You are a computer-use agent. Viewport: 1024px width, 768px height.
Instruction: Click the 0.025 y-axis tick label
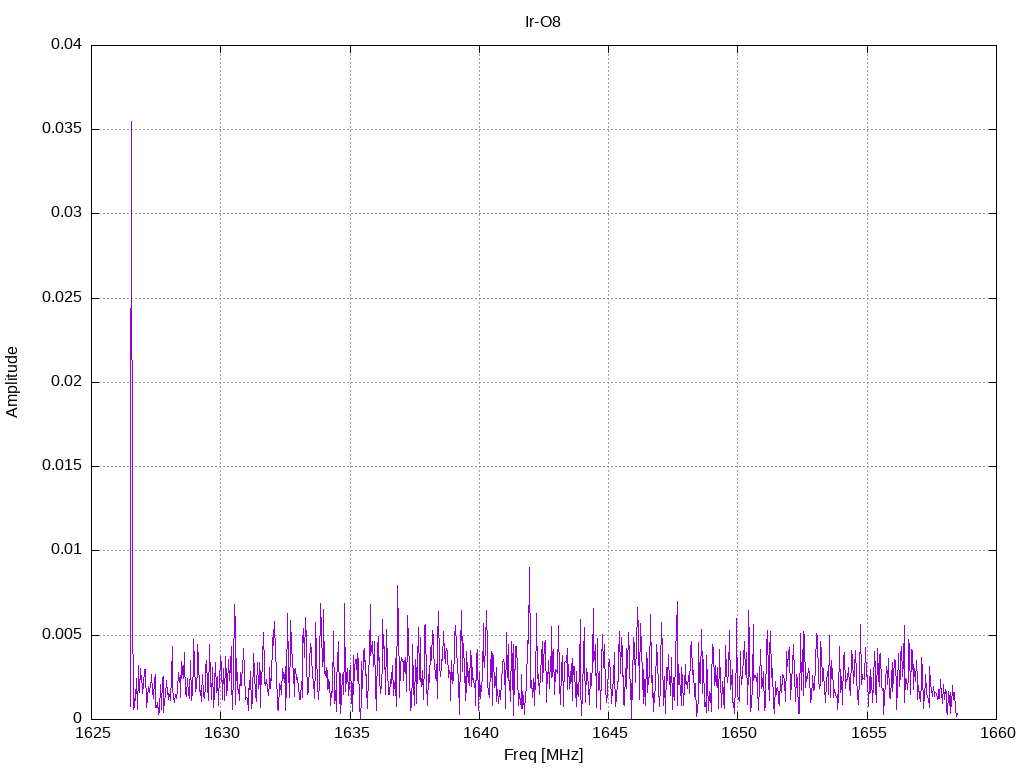(x=63, y=298)
